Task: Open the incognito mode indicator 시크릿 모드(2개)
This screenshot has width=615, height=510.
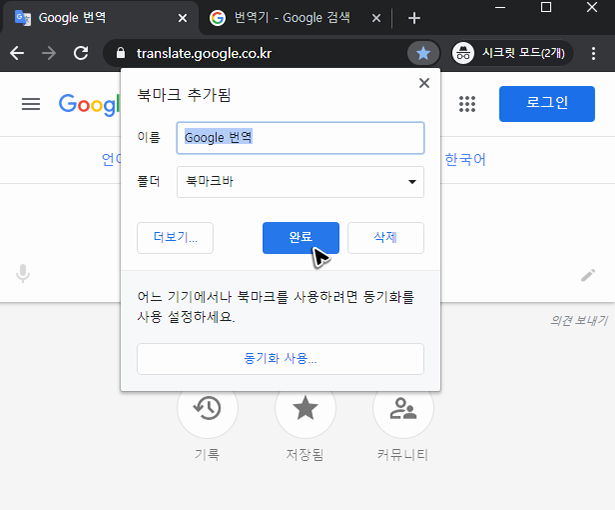Action: click(512, 53)
